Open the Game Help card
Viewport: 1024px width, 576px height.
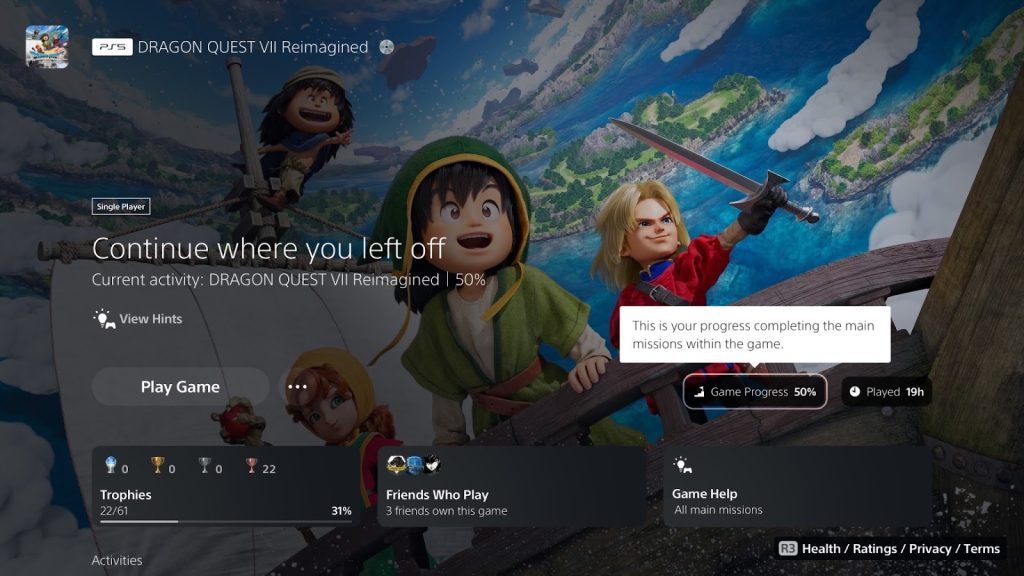[x=797, y=487]
